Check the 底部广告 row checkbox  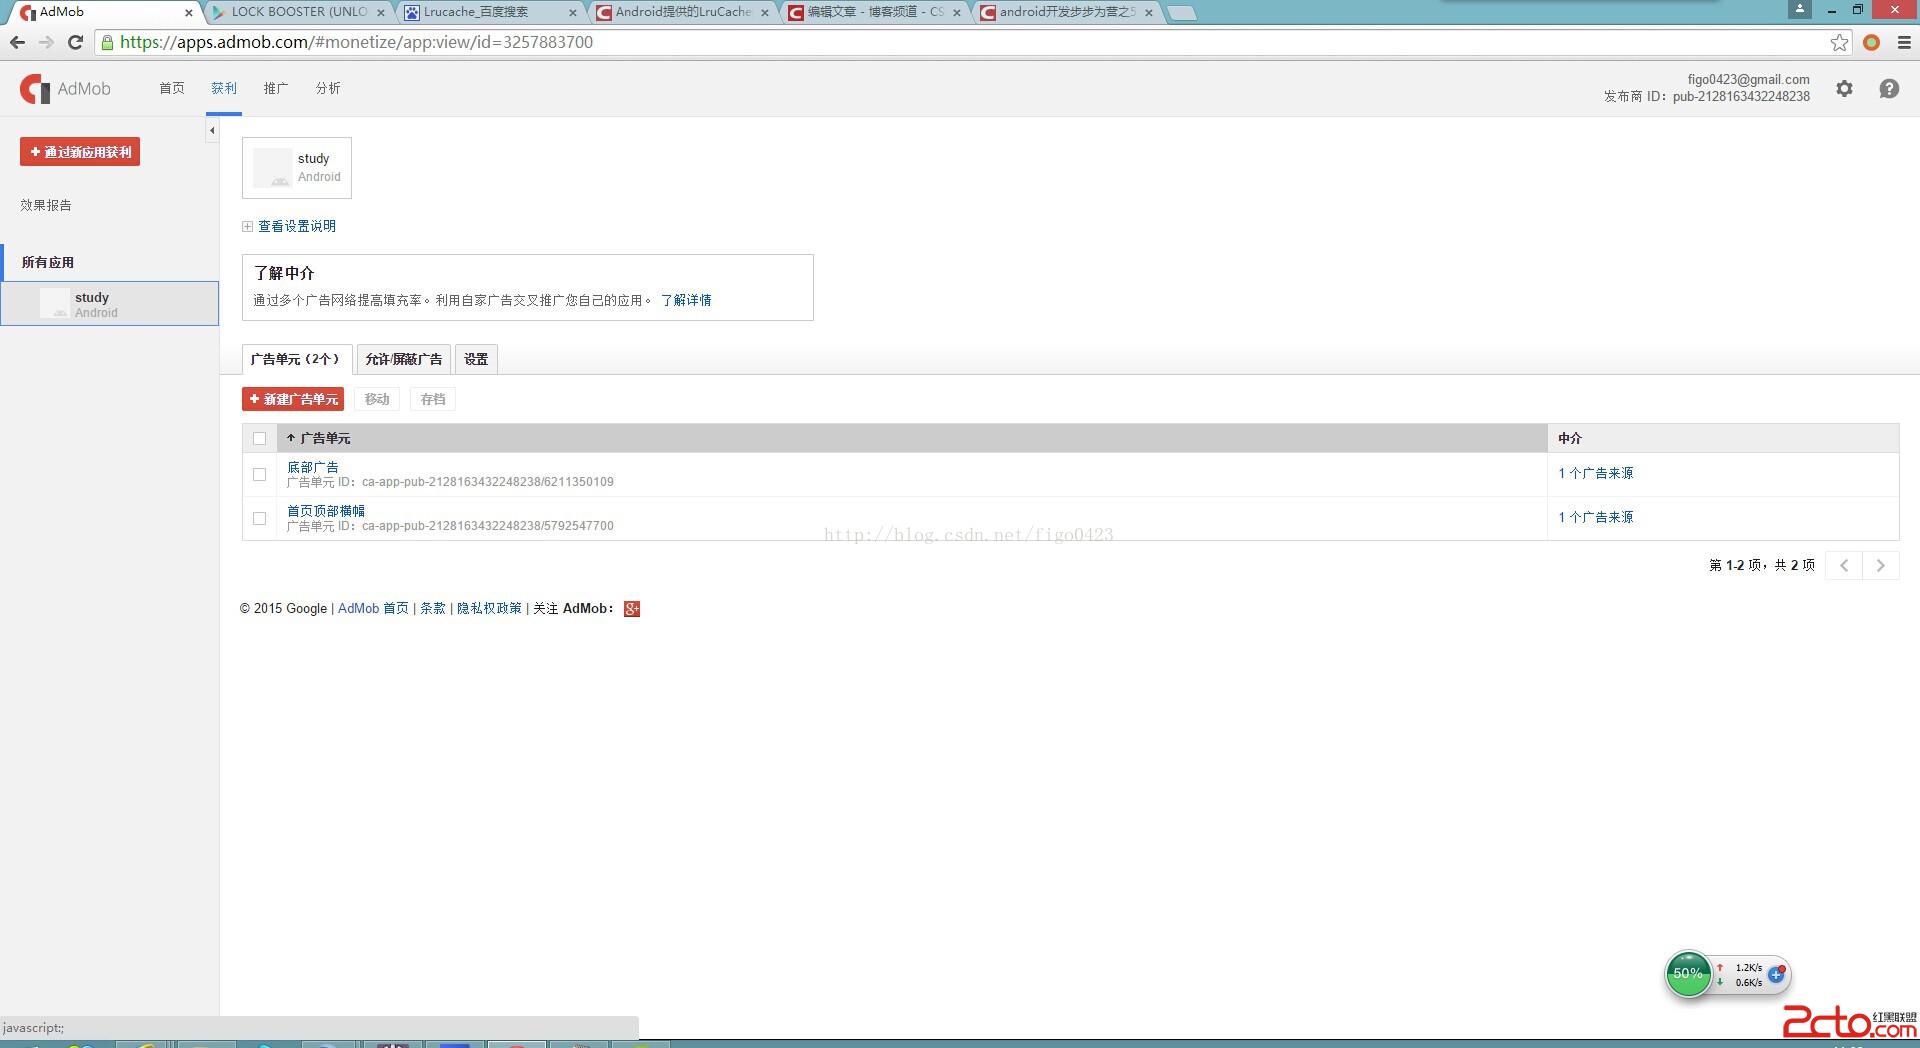(x=259, y=474)
